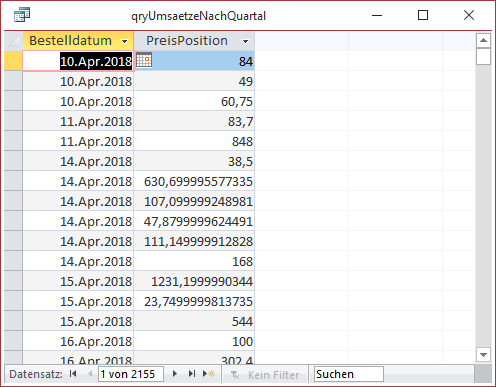Select the row selector for value 848
This screenshot has height=387, width=496.
(13, 141)
